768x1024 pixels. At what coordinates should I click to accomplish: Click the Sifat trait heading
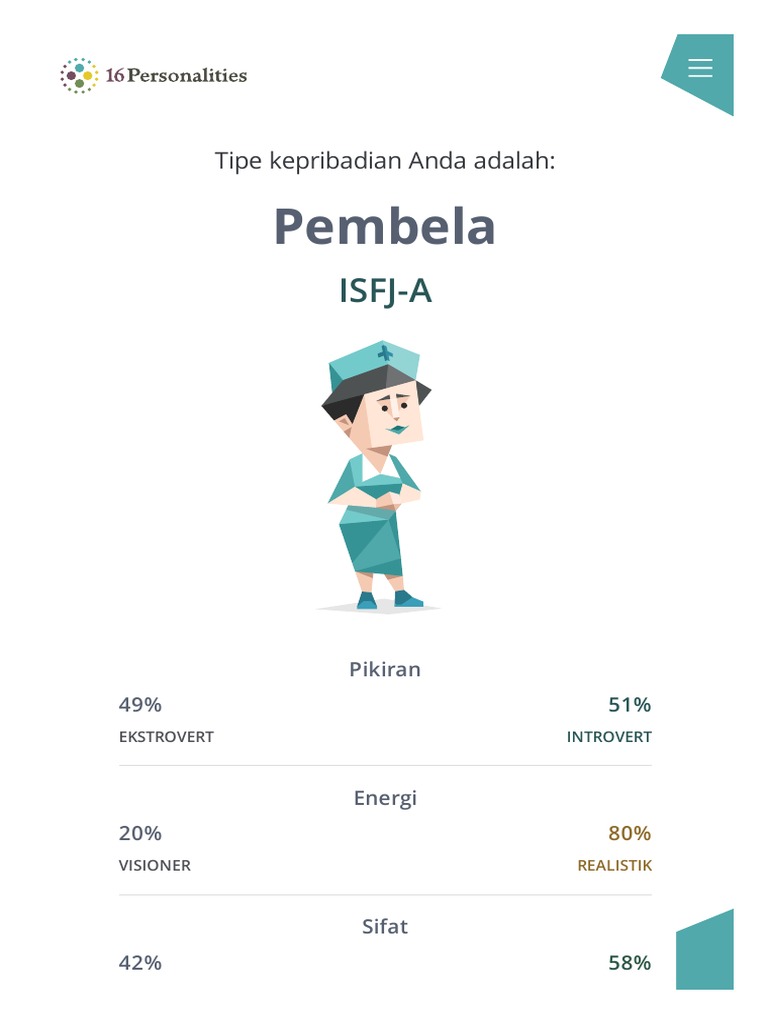point(385,926)
